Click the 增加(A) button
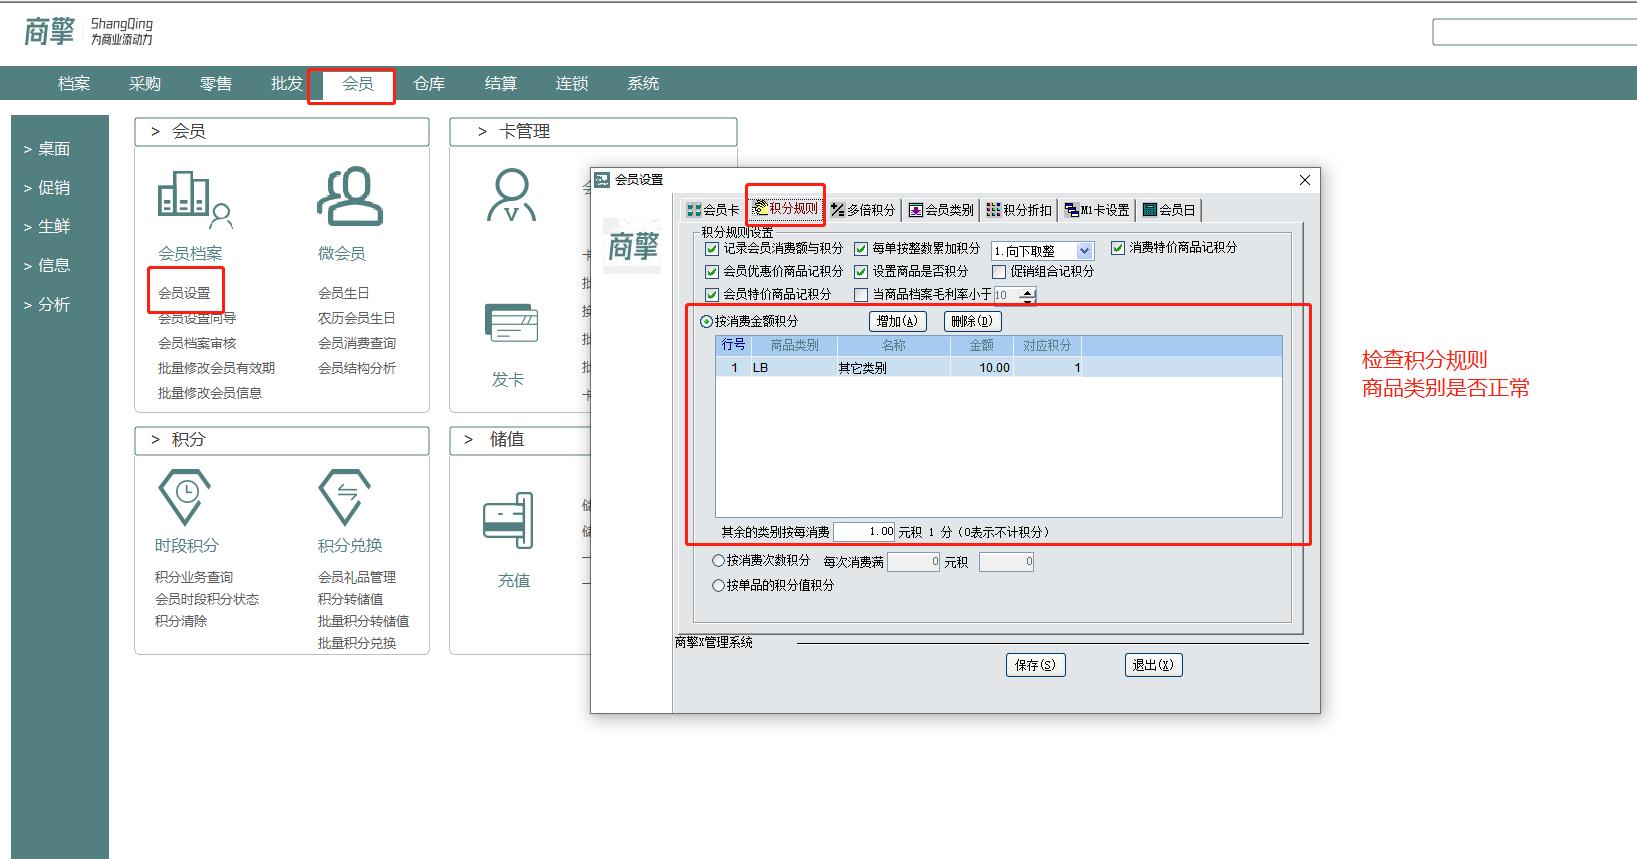Screen dimensions: 1637x859 click(x=897, y=321)
